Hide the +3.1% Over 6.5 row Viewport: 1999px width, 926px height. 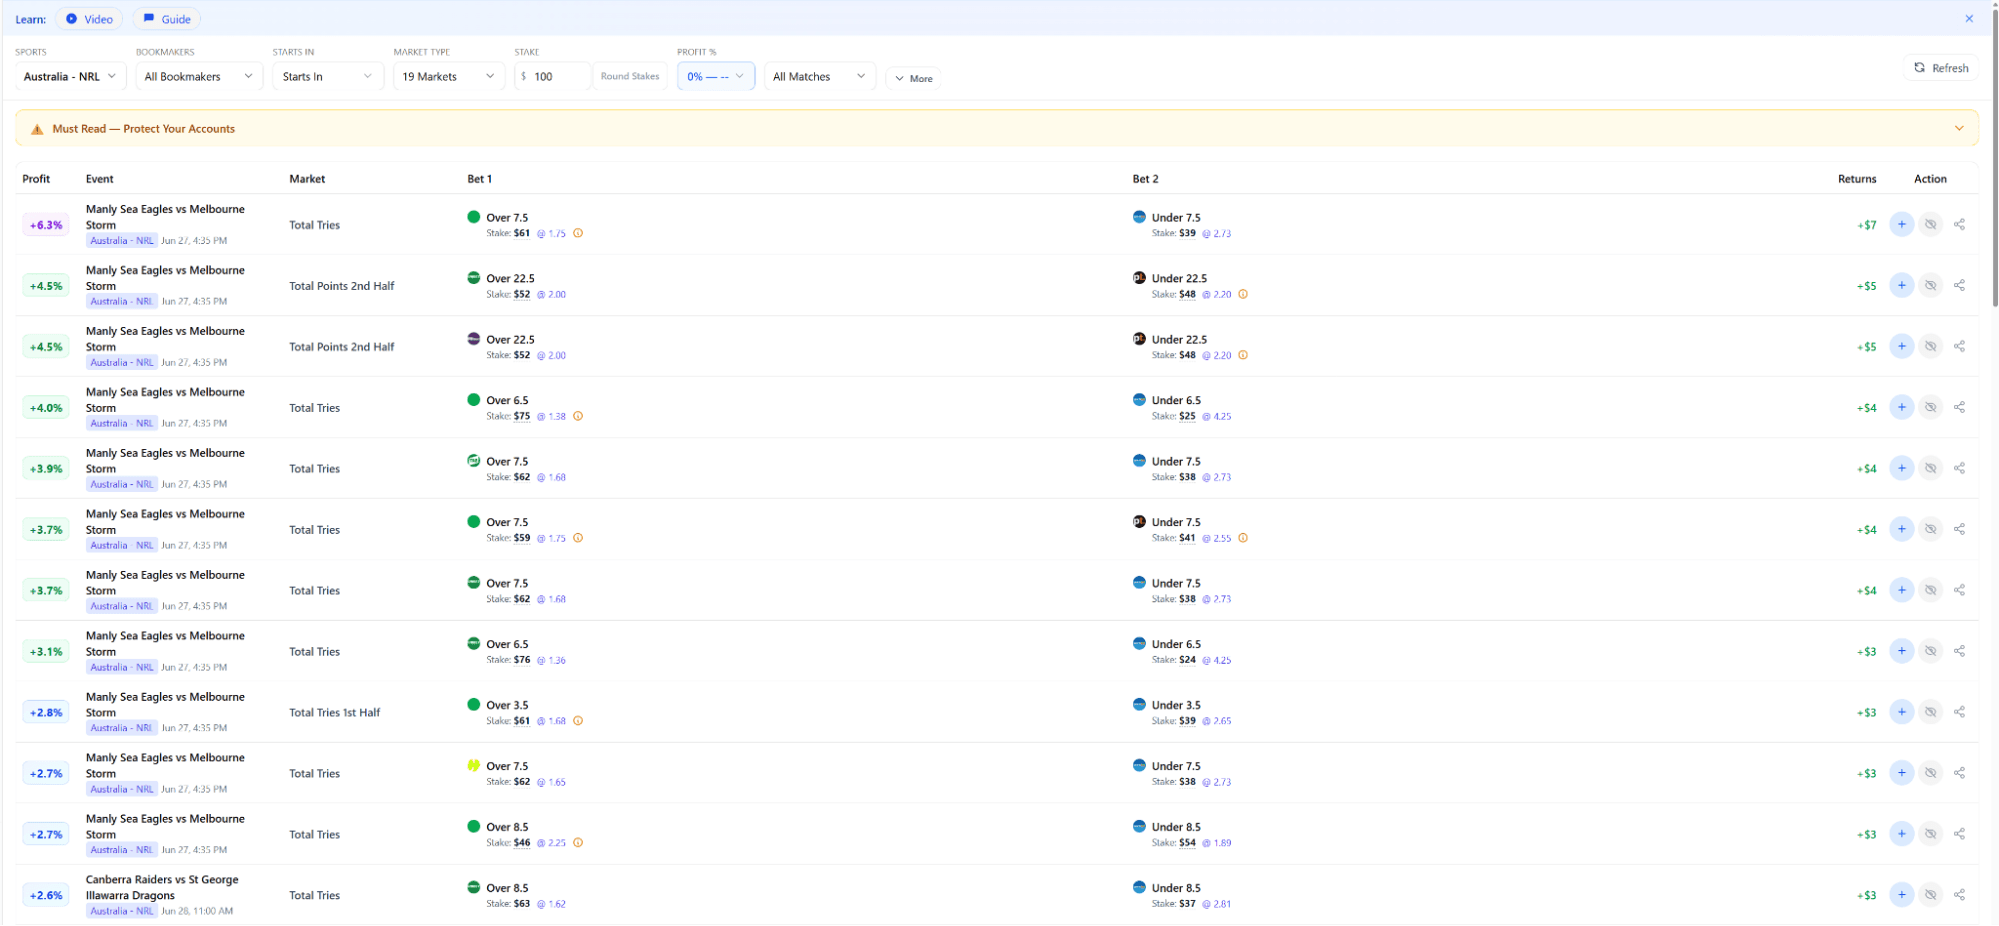click(1931, 652)
